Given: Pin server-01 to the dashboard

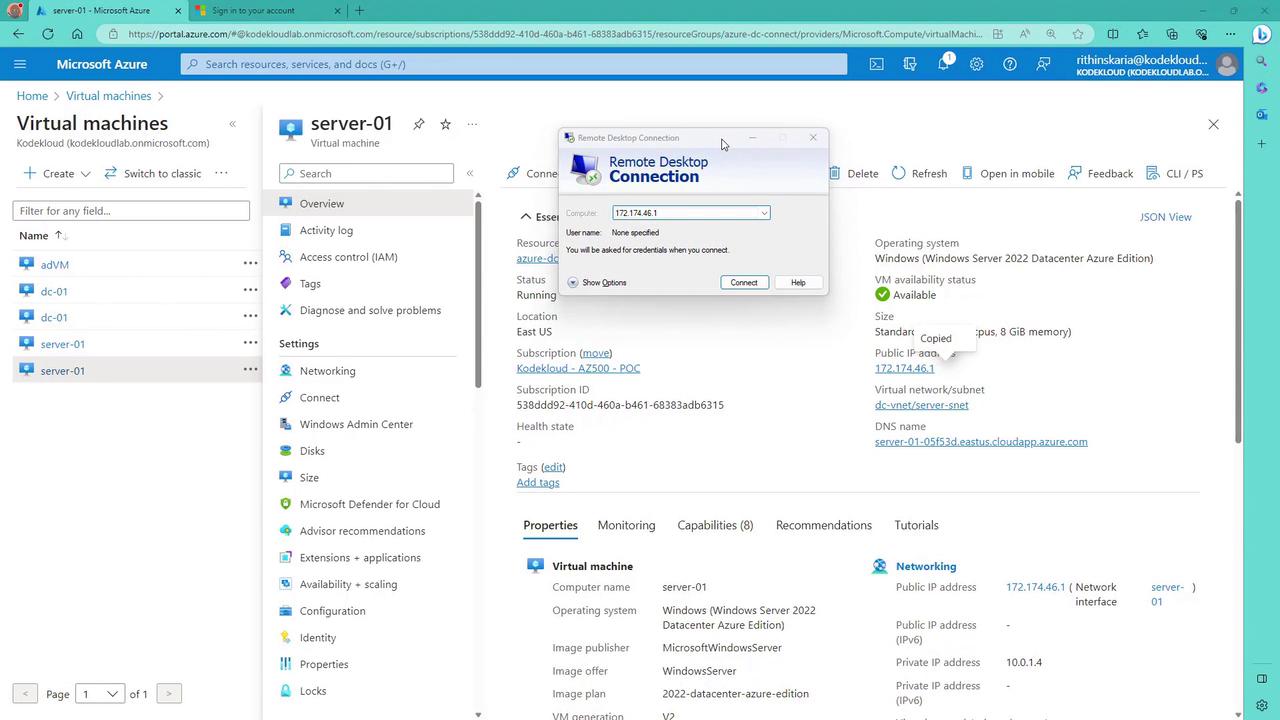Looking at the screenshot, I should 419,124.
